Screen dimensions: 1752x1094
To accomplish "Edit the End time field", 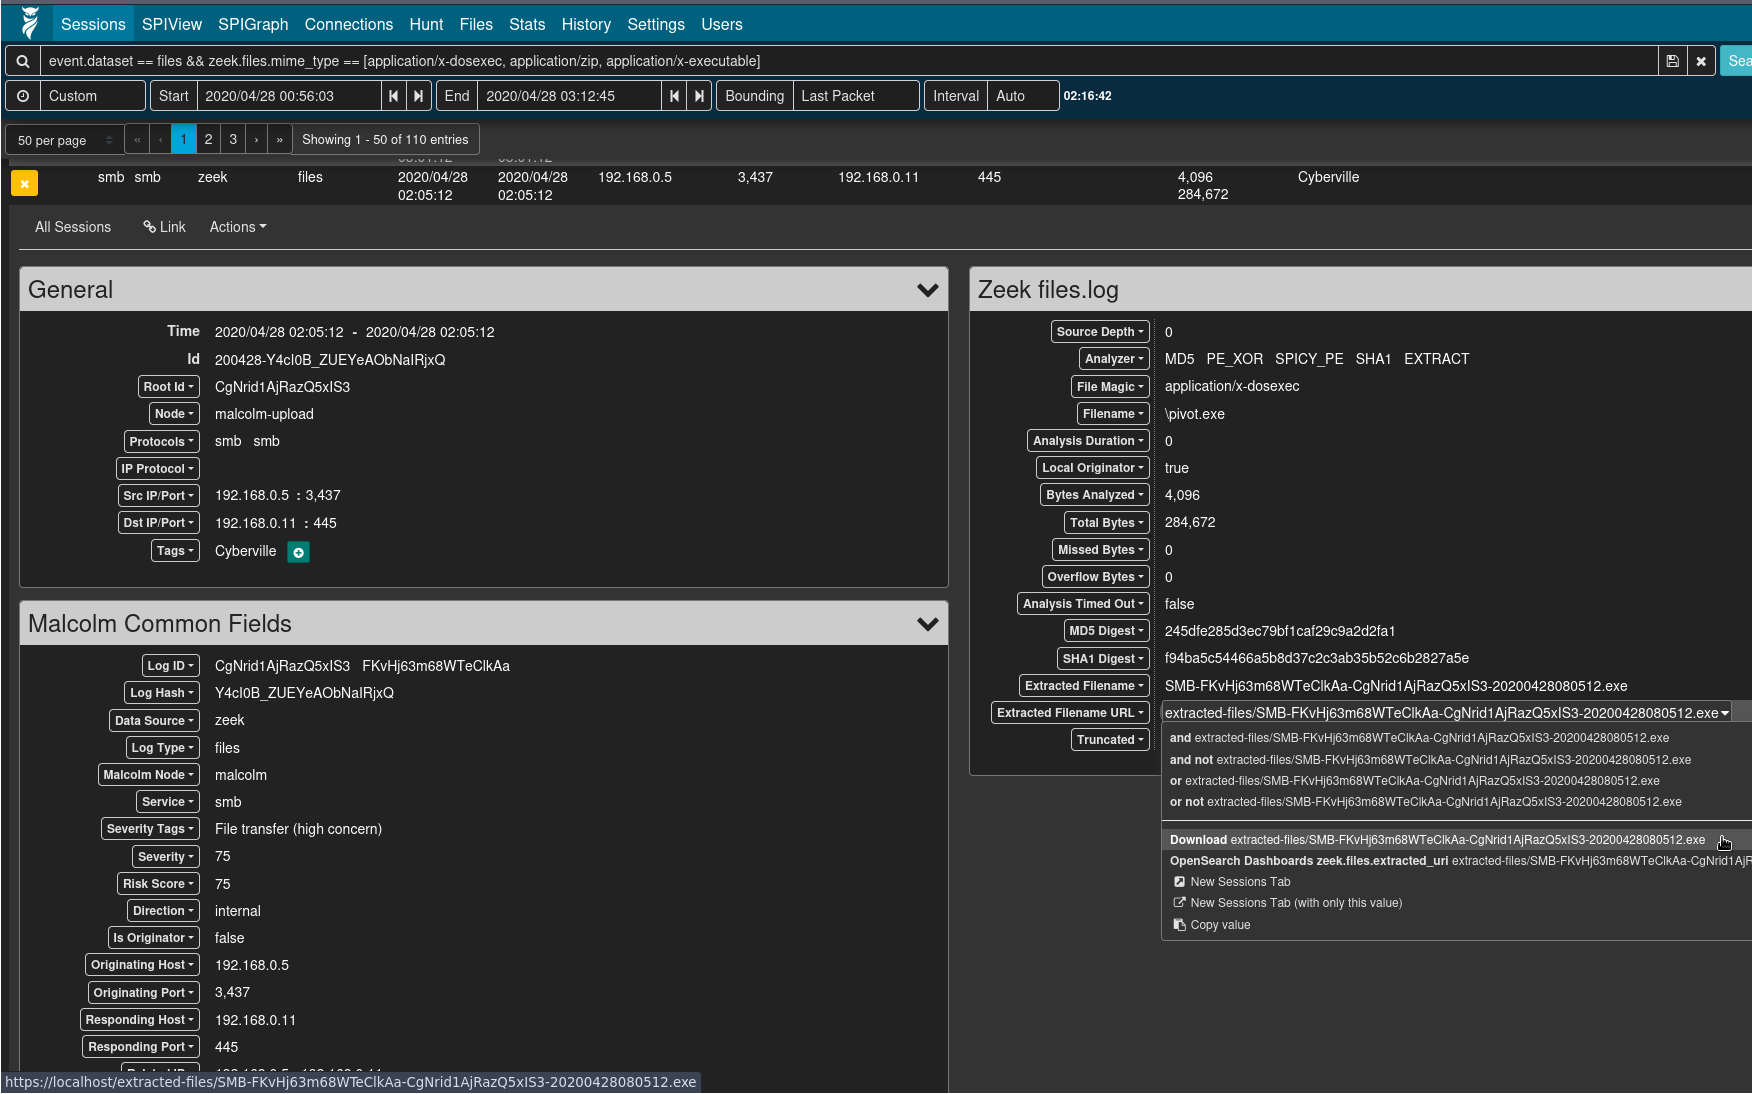I will click(568, 96).
